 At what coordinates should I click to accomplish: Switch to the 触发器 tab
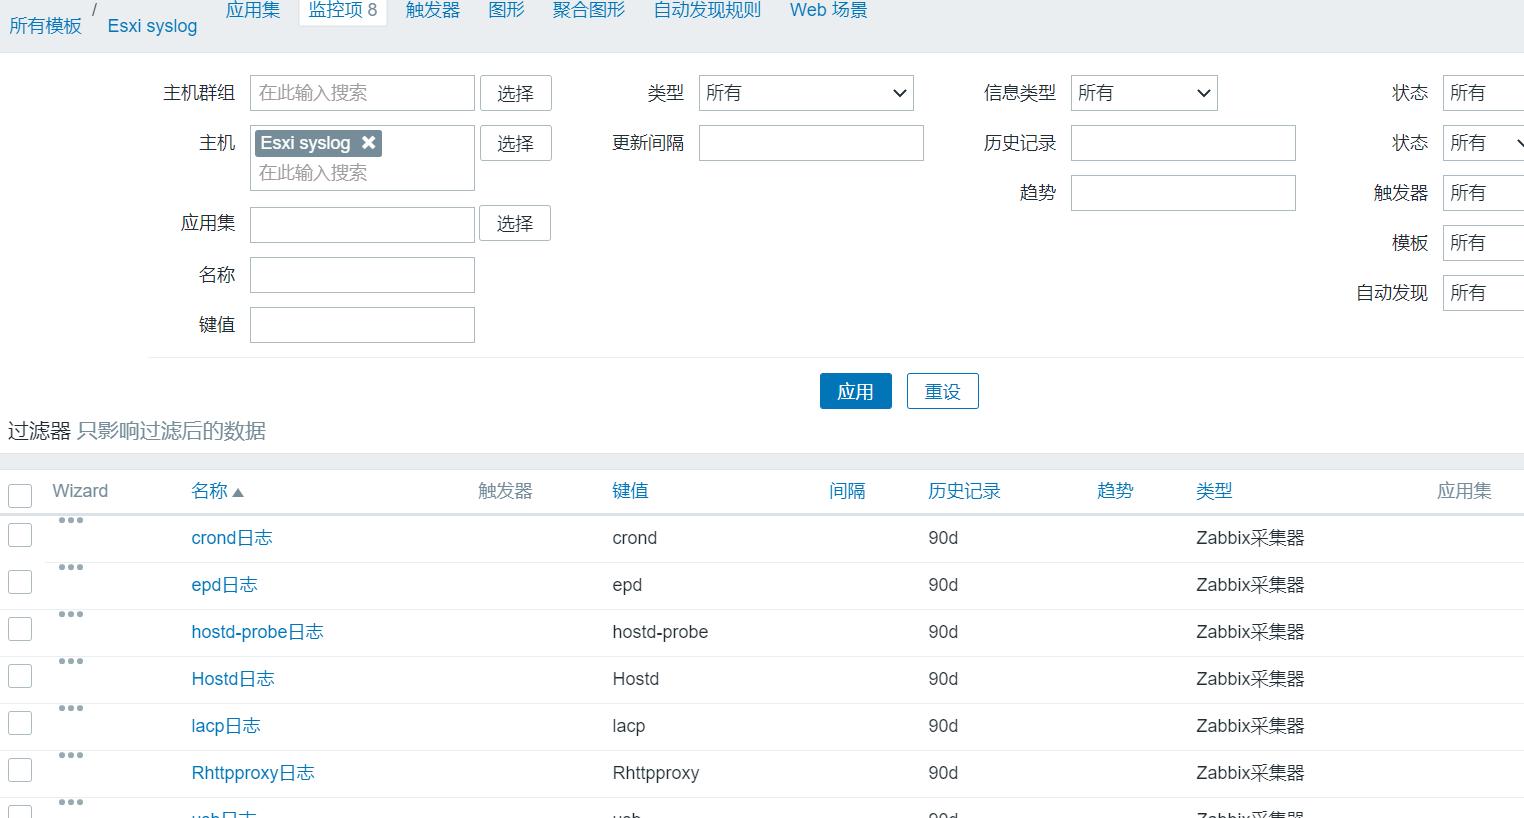[x=432, y=10]
